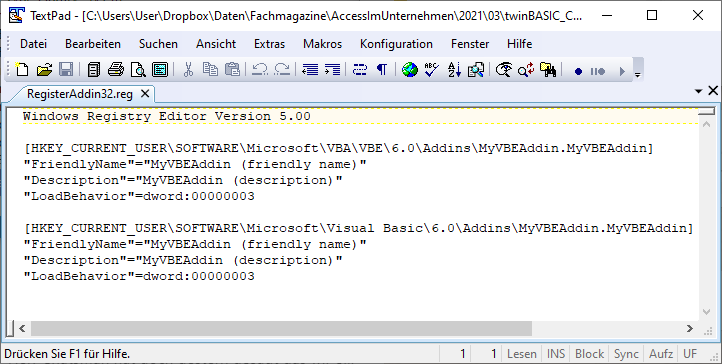Click the window split handle above scrollbar
The image size is (722, 364).
[x=707, y=111]
